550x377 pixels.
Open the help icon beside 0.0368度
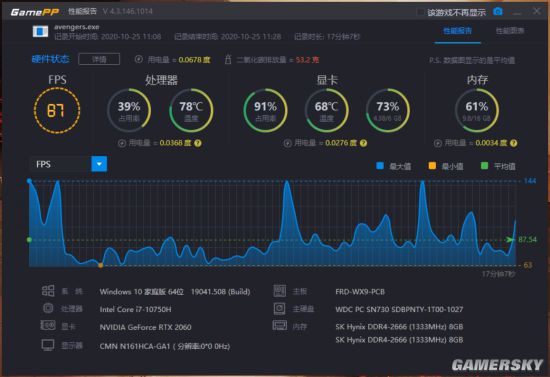tap(198, 143)
